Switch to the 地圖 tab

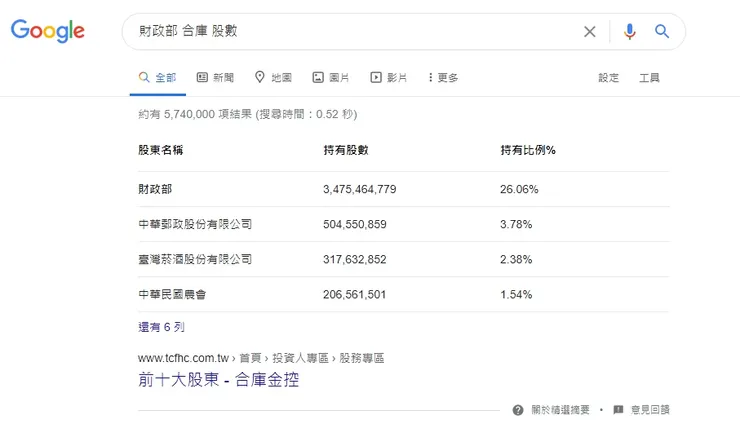point(273,78)
